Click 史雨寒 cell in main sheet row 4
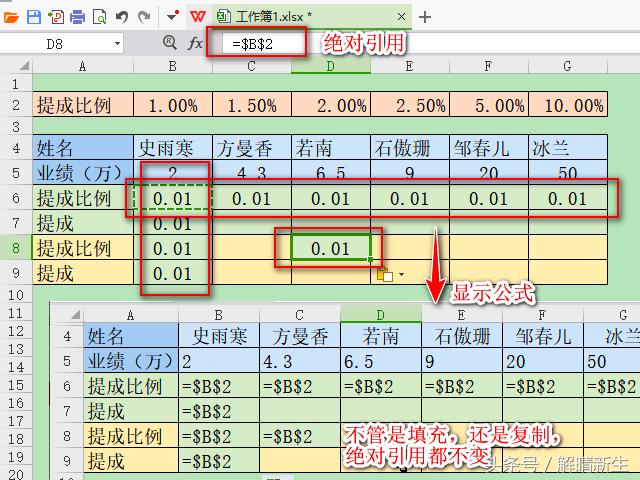 pos(173,147)
